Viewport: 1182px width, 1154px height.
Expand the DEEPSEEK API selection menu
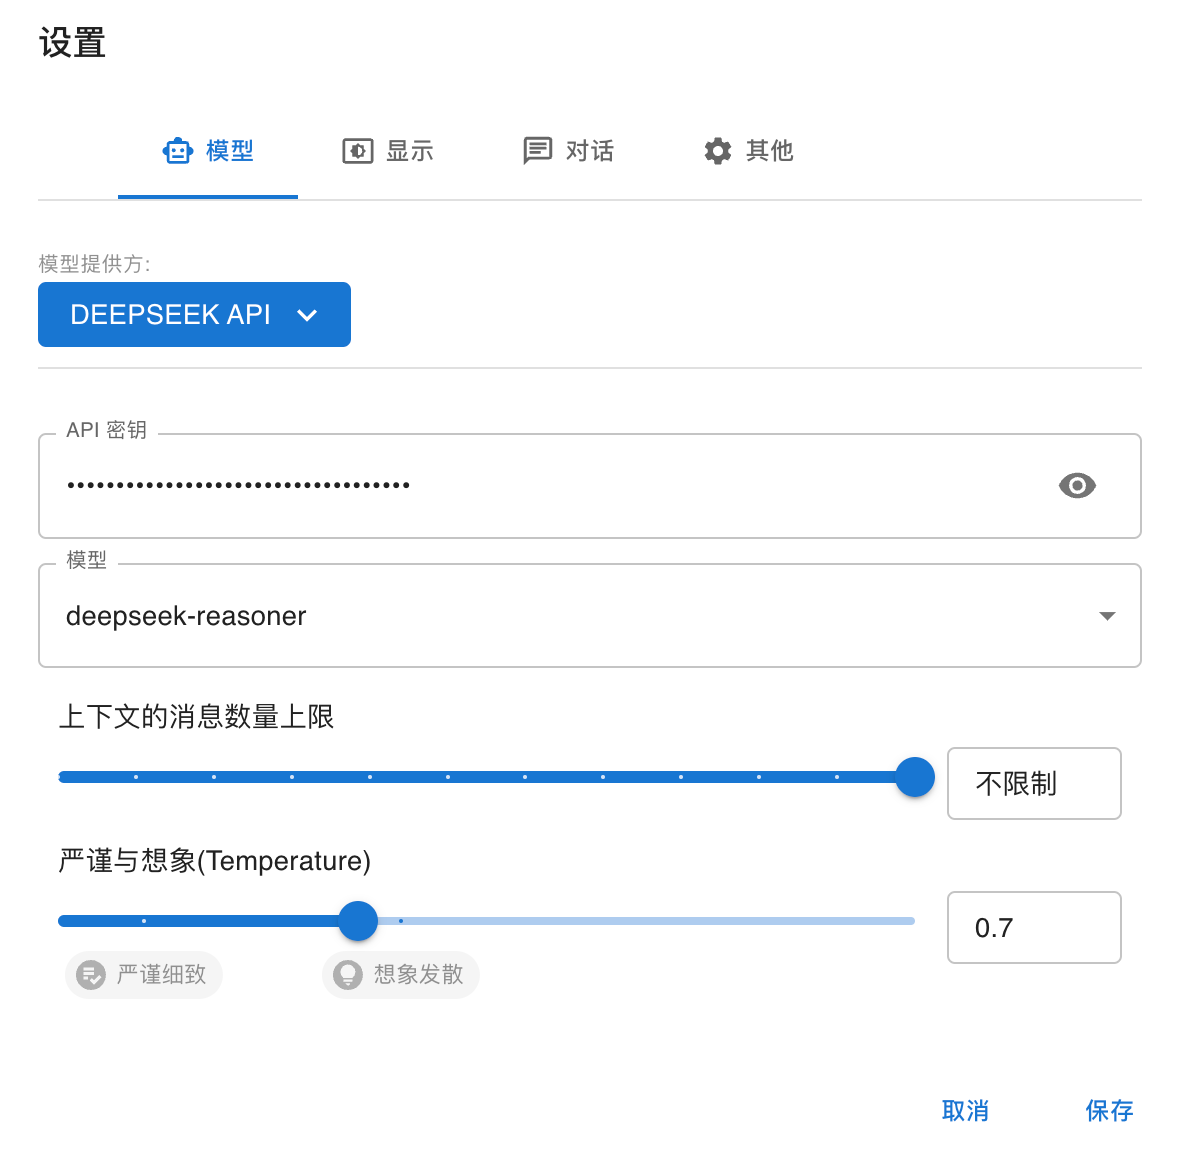click(194, 314)
